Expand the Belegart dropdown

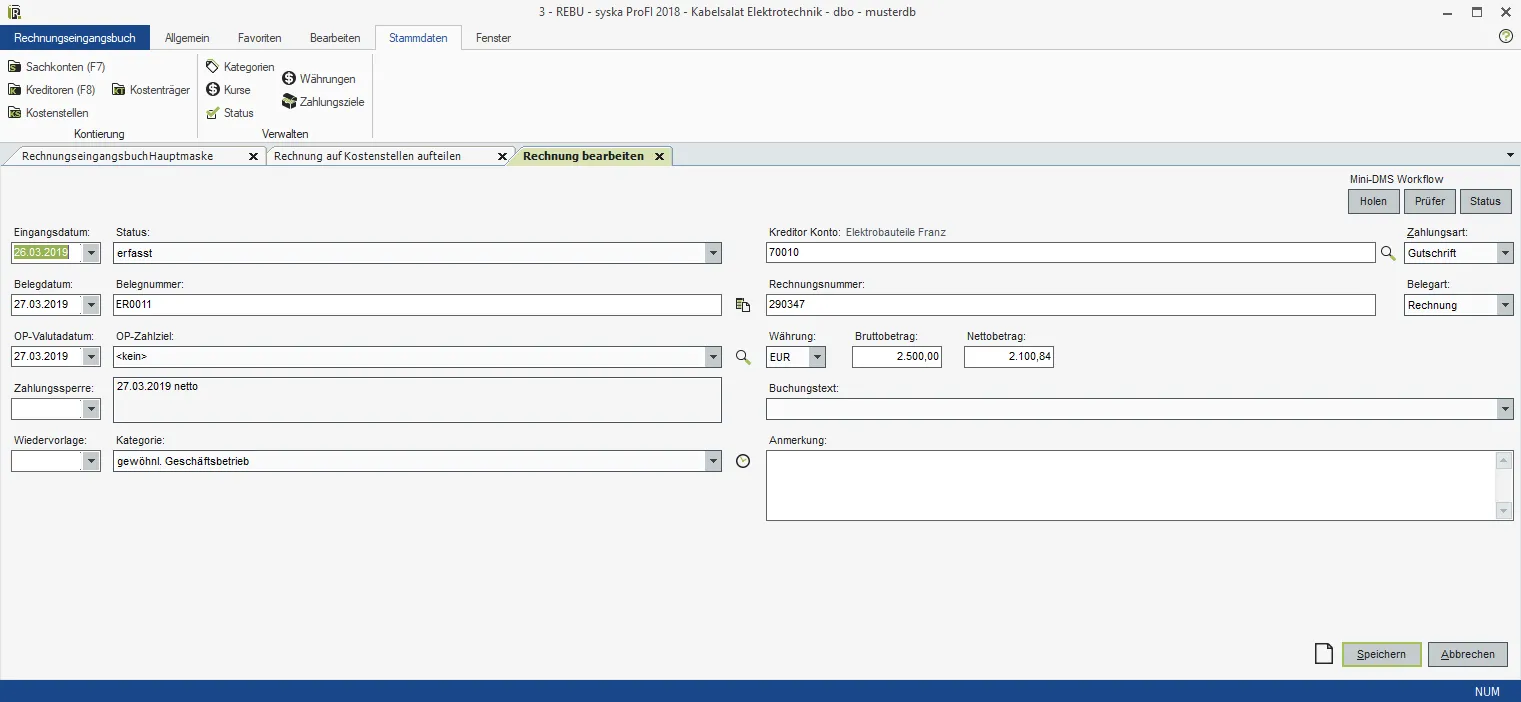(x=1505, y=305)
